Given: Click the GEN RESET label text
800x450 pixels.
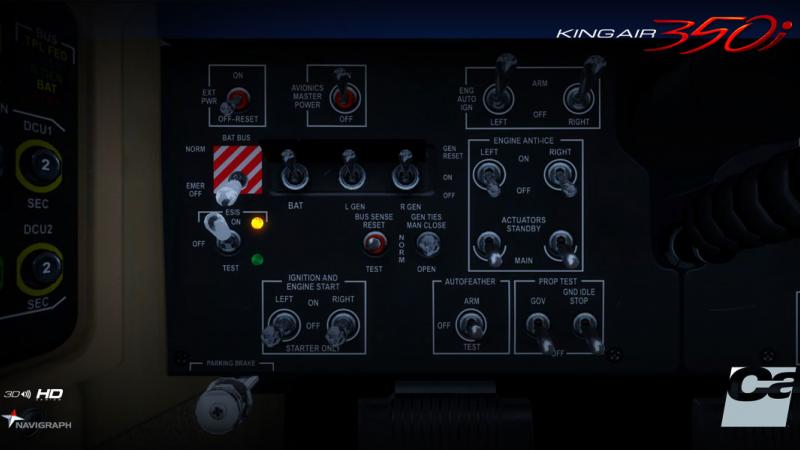Looking at the screenshot, I should click(453, 152).
